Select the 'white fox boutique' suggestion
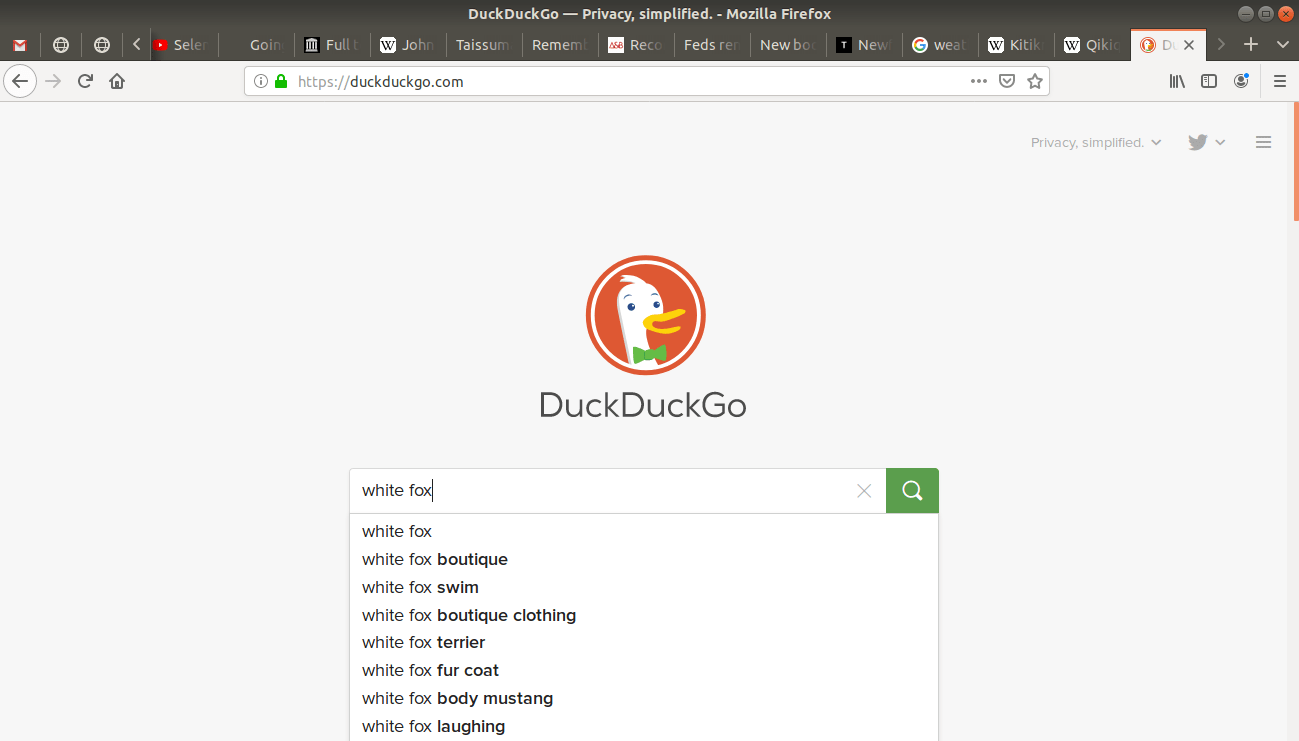1299x741 pixels. tap(644, 559)
